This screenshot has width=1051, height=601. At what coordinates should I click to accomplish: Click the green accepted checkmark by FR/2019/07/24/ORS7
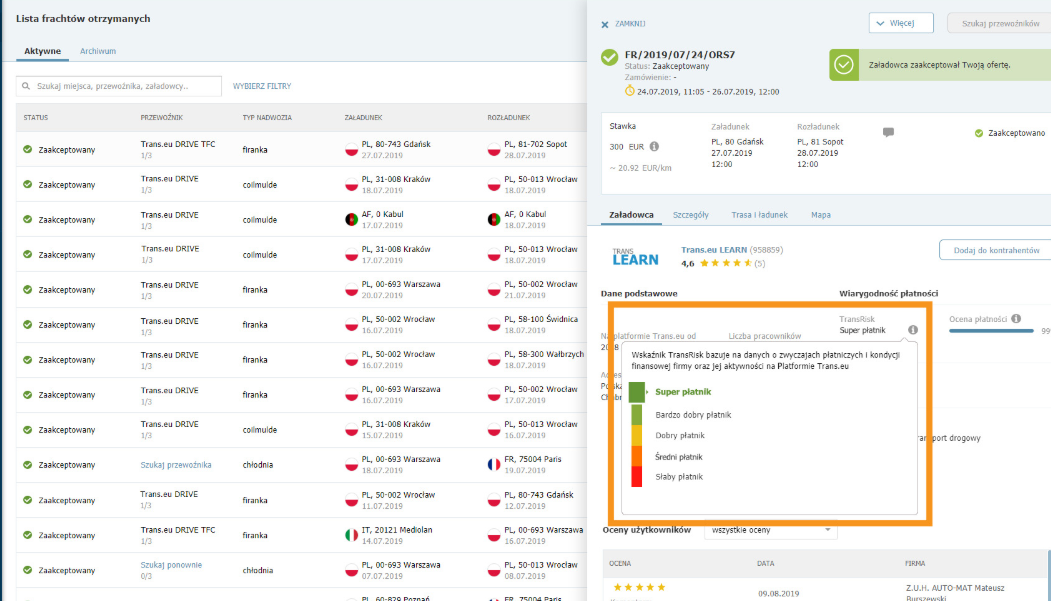point(609,58)
